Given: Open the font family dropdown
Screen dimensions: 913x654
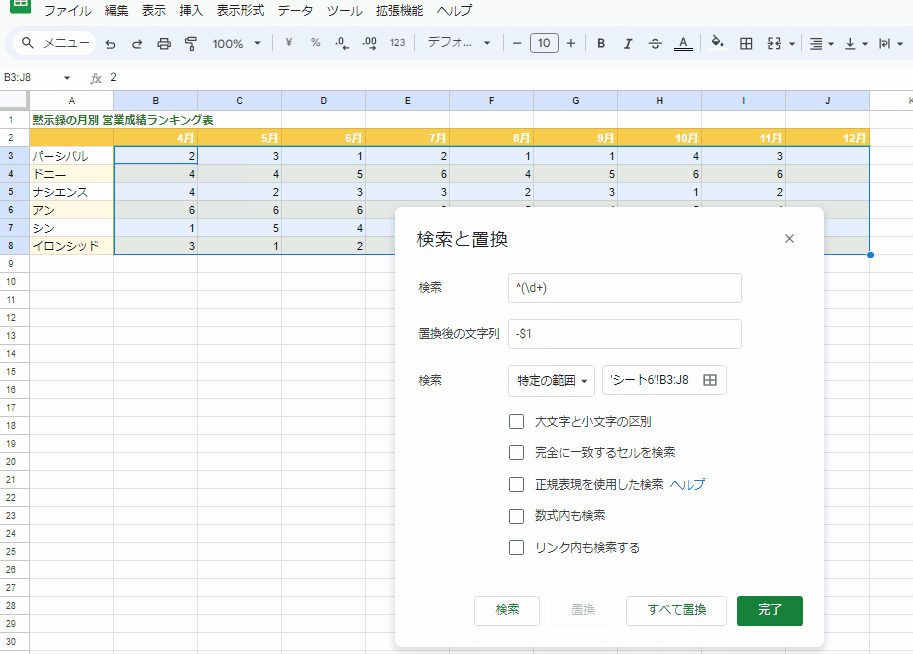Looking at the screenshot, I should tap(459, 43).
